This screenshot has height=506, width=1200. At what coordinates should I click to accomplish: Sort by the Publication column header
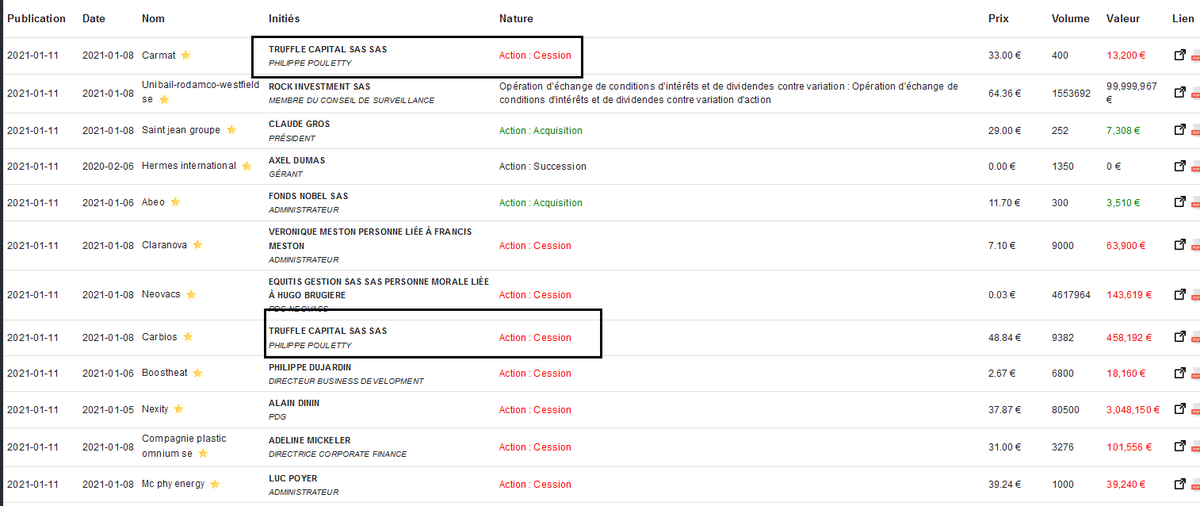tap(36, 19)
